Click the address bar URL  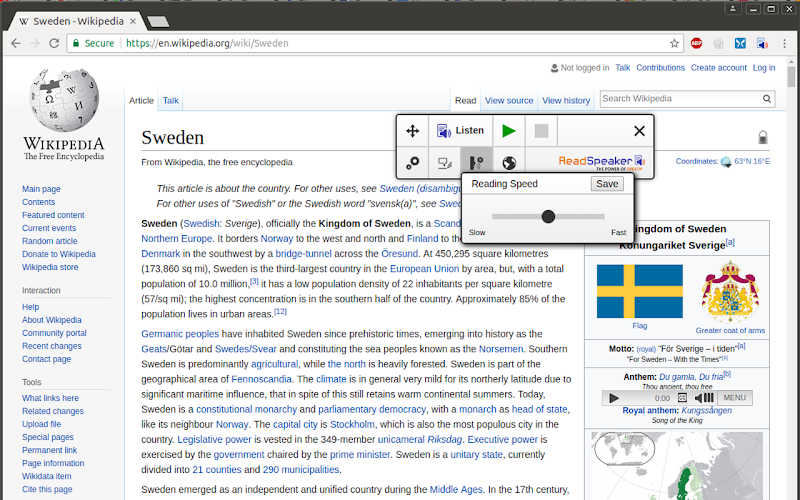(x=207, y=43)
